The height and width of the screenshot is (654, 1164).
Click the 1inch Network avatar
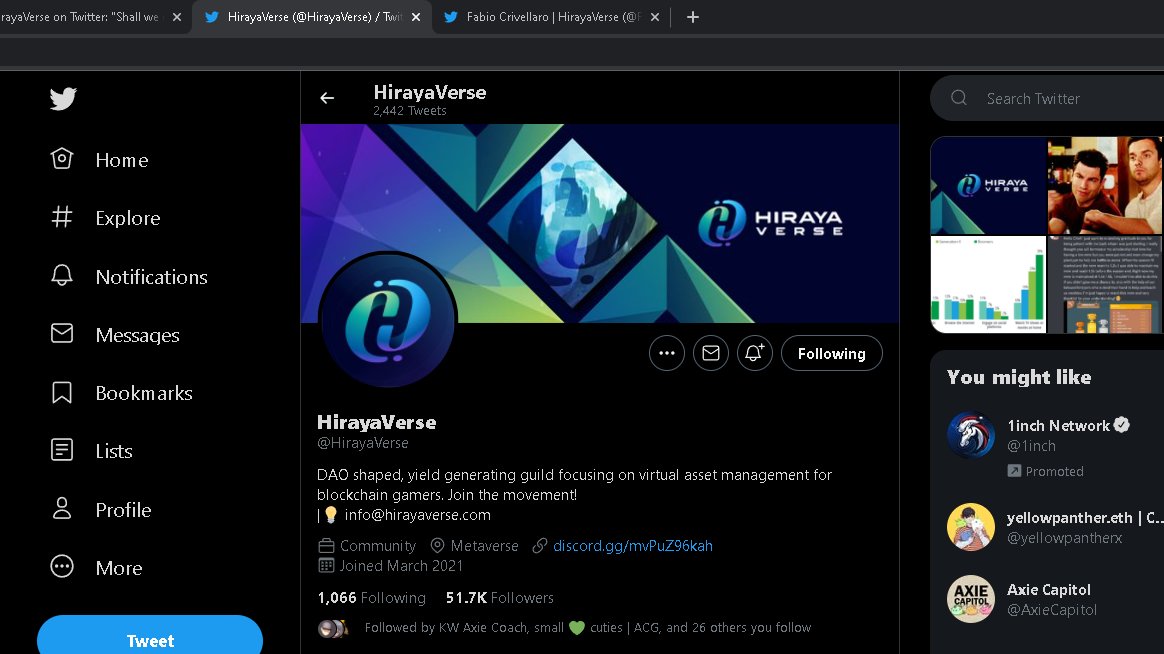click(971, 435)
